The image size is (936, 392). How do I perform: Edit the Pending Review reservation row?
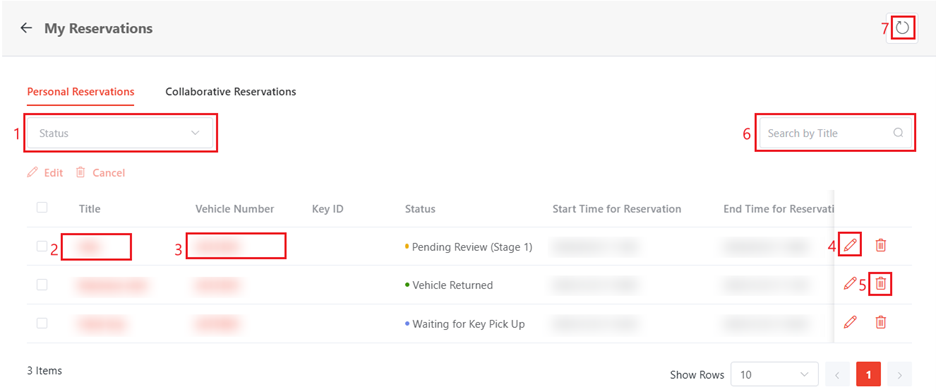click(851, 245)
